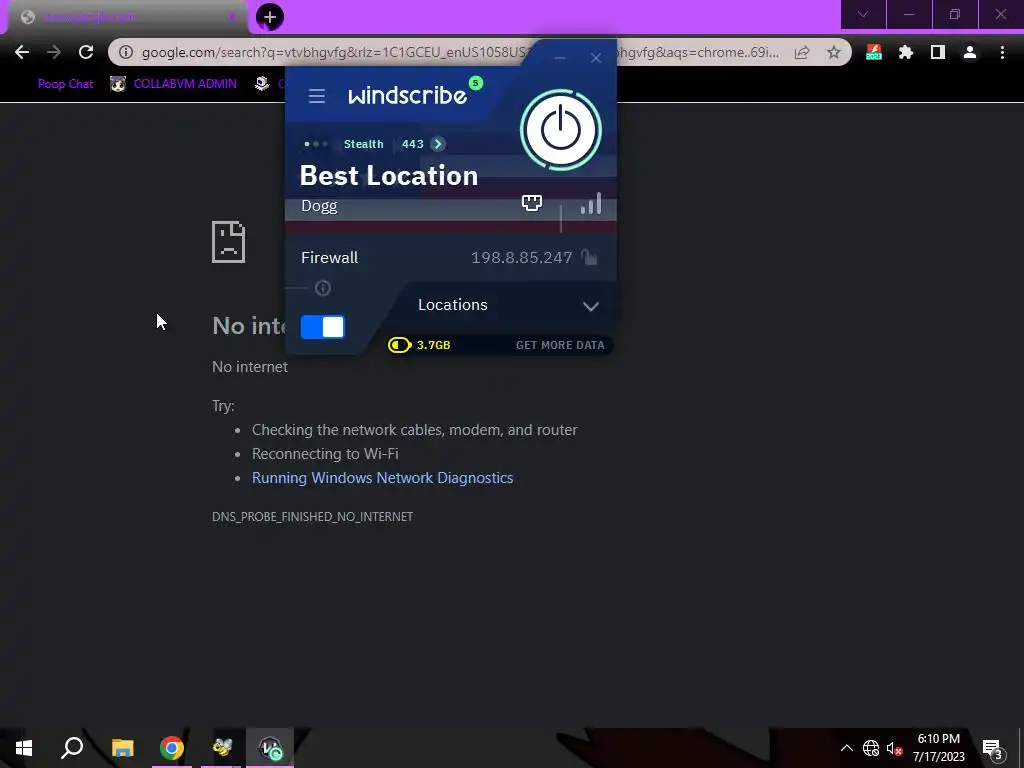Screen dimensions: 1024x768
Task: Click Chrome icon in taskbar
Action: [172, 748]
